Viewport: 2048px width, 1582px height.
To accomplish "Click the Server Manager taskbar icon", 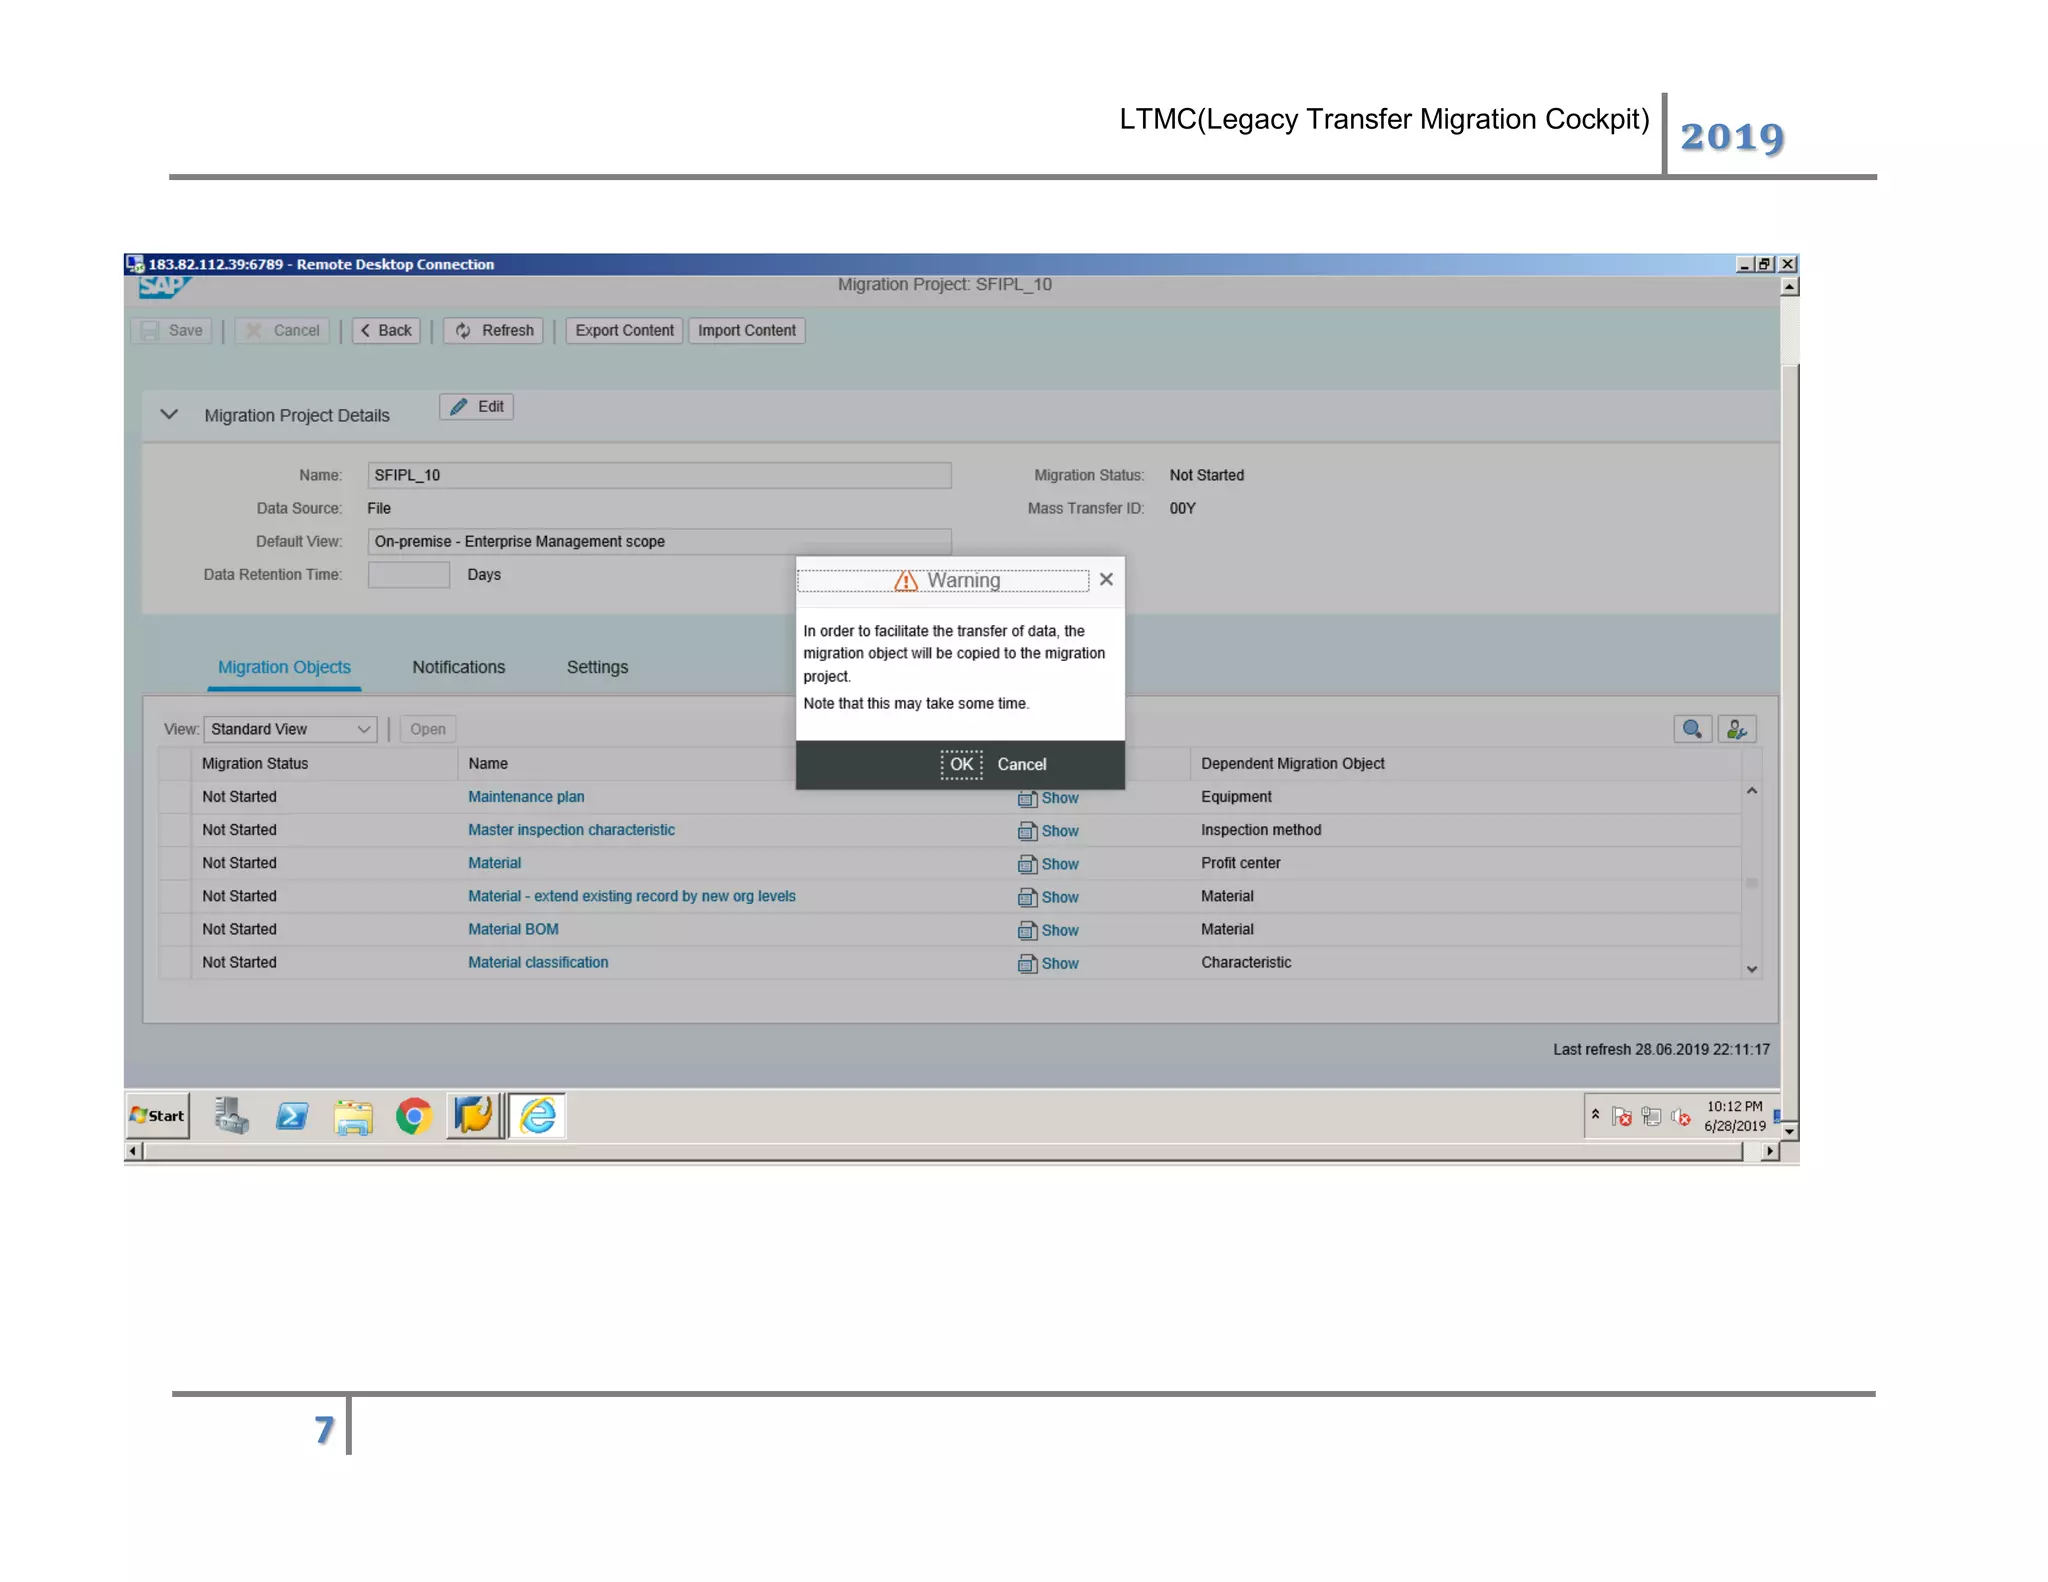I will pos(231,1116).
